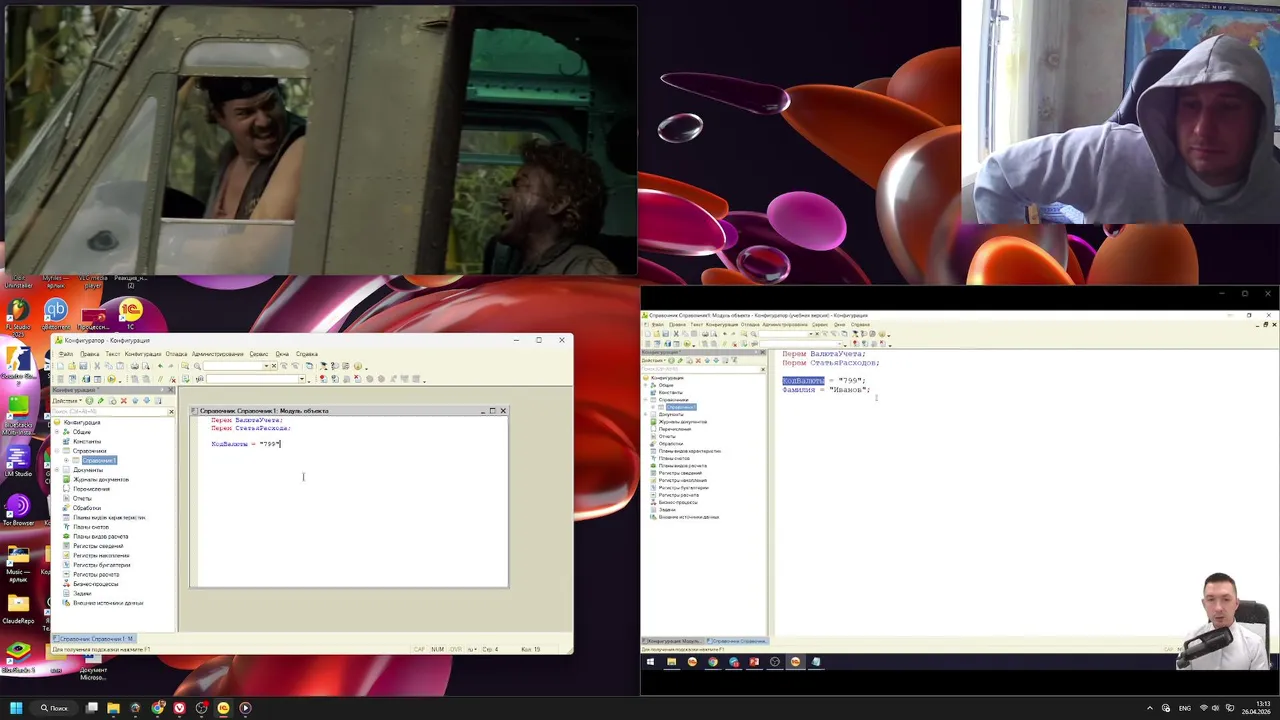Click Поиск search box on Windows taskbar

click(54, 708)
